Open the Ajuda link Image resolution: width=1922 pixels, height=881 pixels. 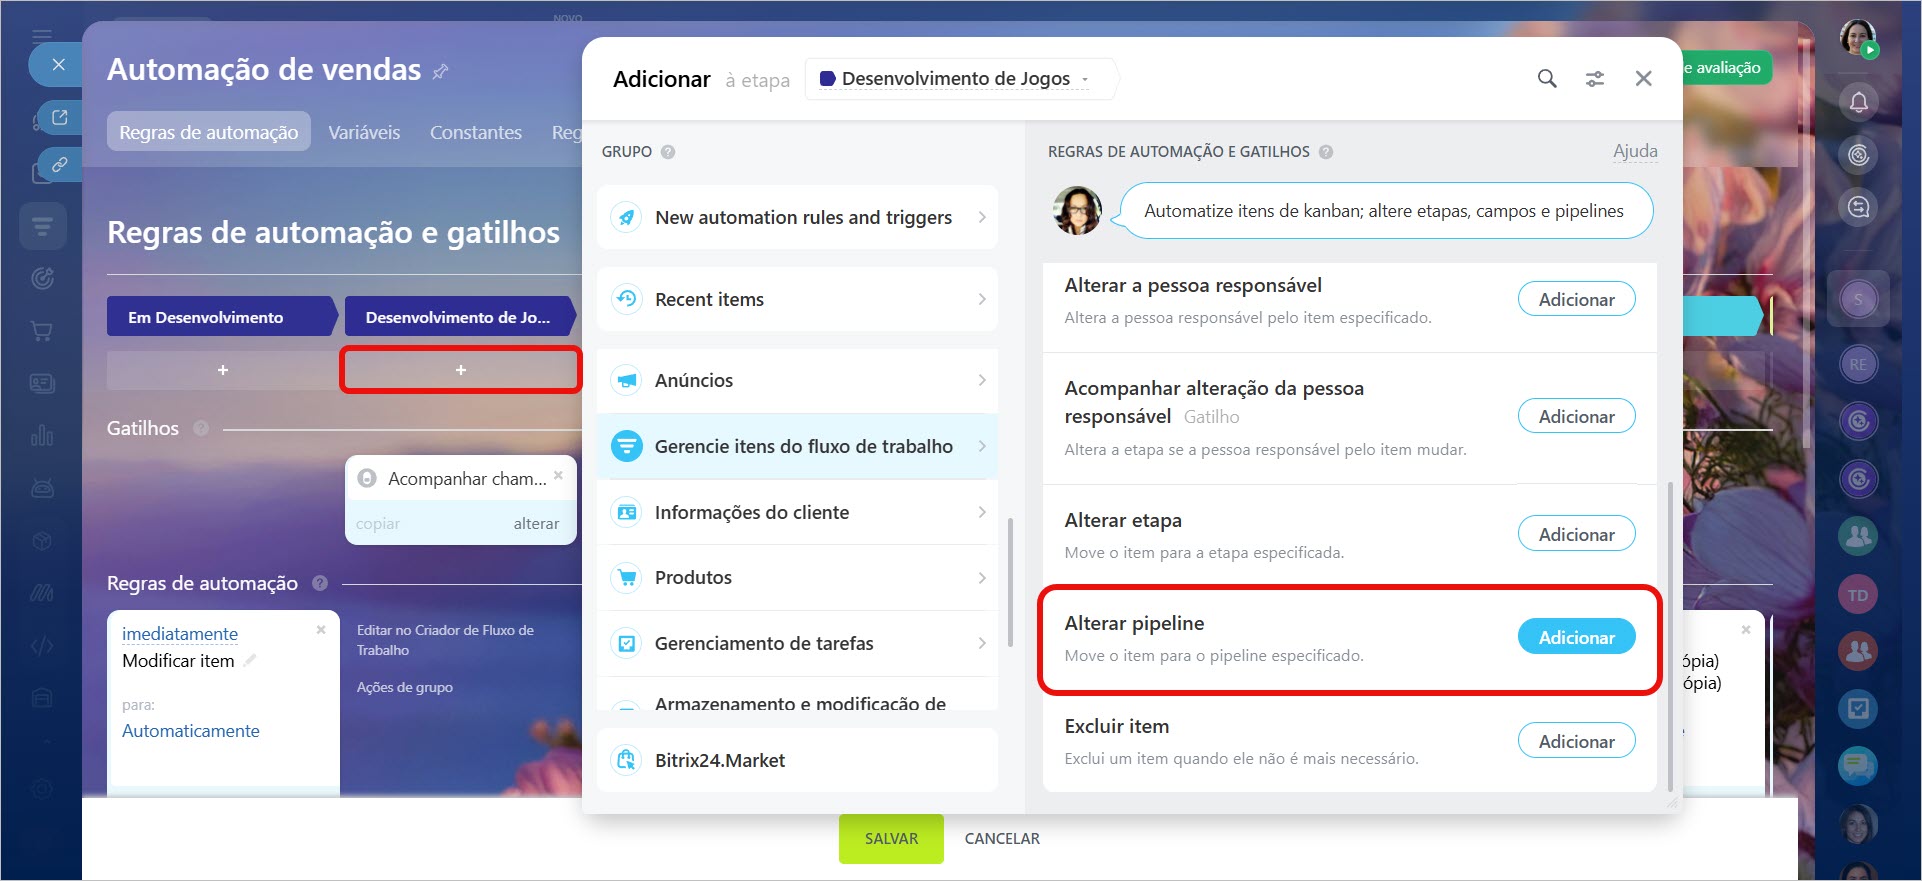(1634, 151)
